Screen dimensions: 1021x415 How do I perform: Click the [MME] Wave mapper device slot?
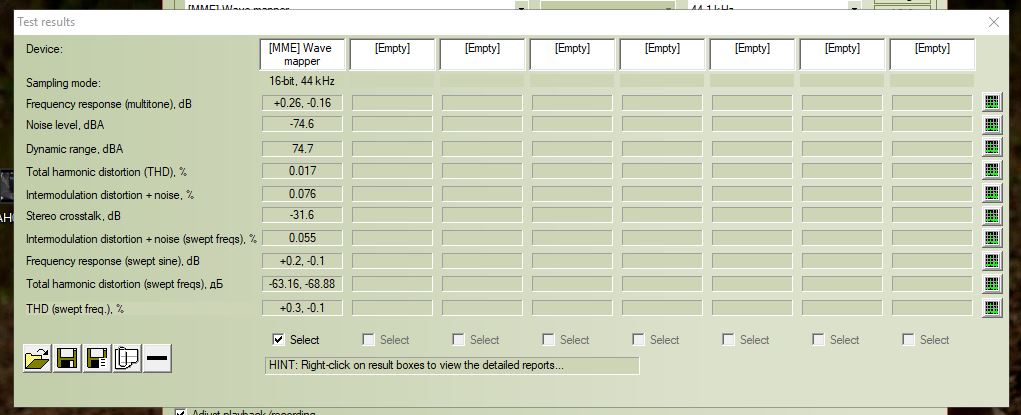point(302,54)
